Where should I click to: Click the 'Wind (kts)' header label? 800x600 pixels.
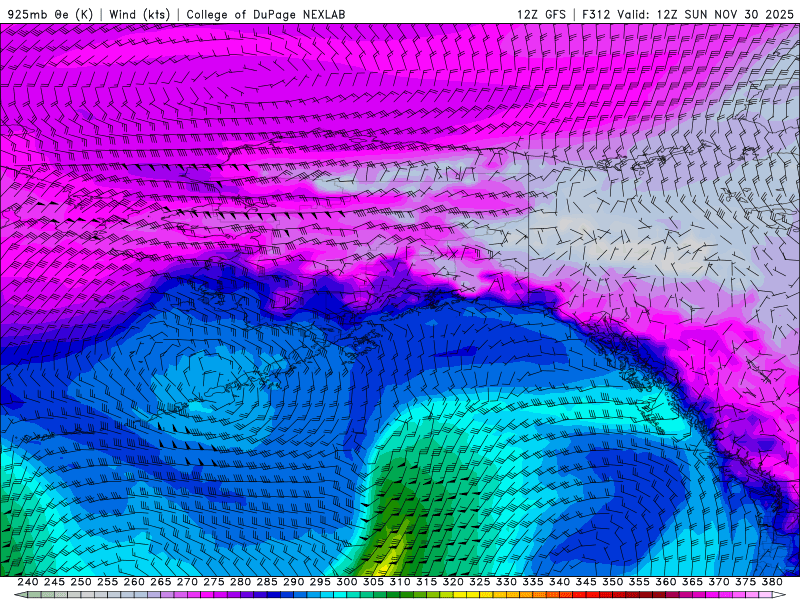140,15
